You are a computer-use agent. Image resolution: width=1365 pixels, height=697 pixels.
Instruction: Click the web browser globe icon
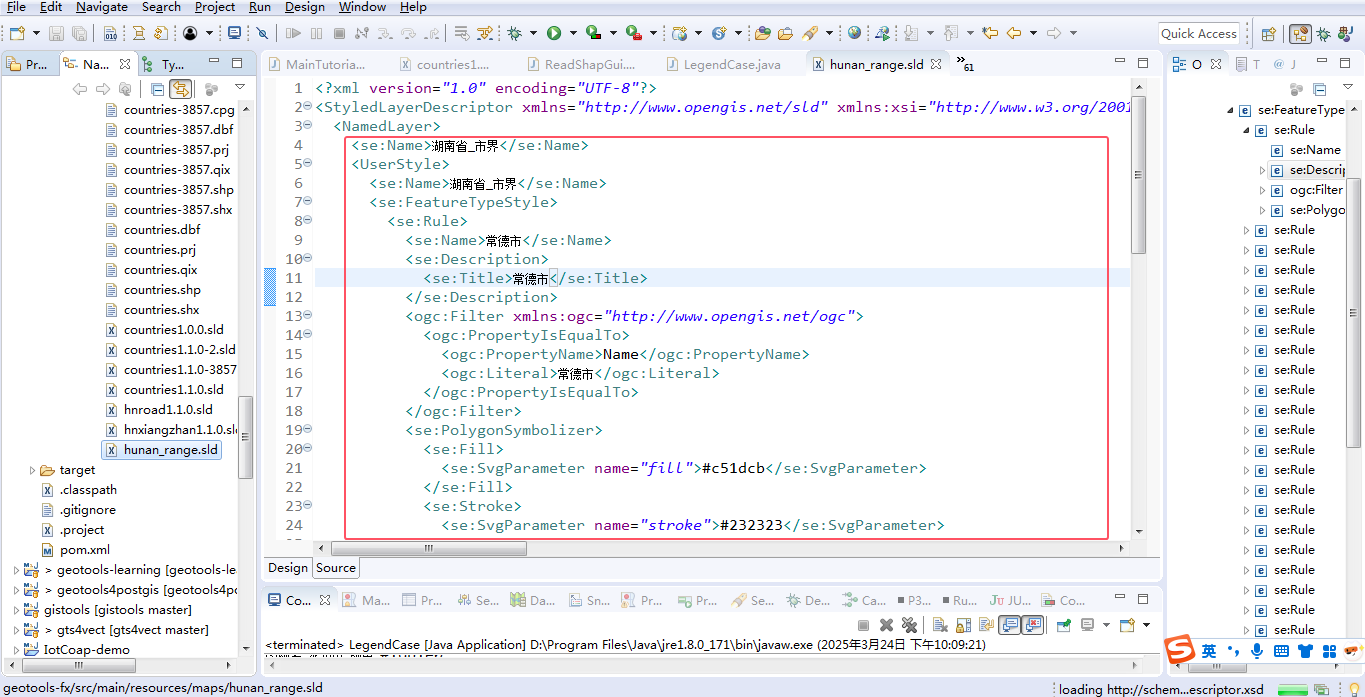click(x=854, y=33)
